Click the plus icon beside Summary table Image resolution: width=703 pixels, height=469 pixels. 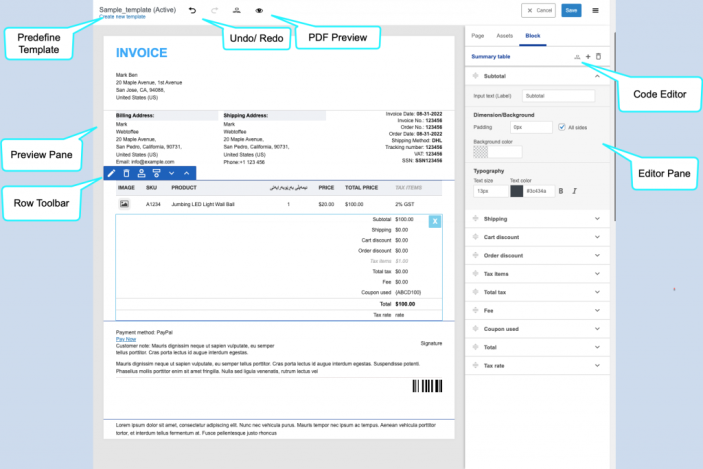coord(588,57)
